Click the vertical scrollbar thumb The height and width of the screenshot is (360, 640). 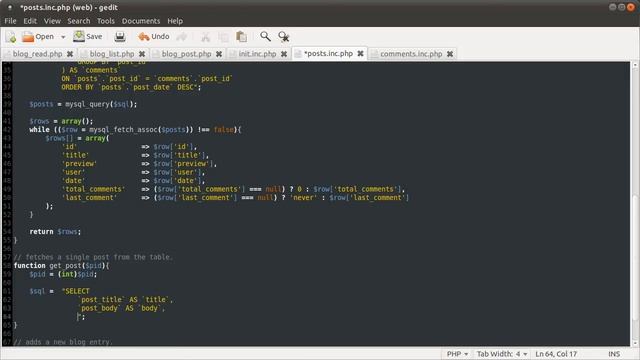tap(635, 257)
